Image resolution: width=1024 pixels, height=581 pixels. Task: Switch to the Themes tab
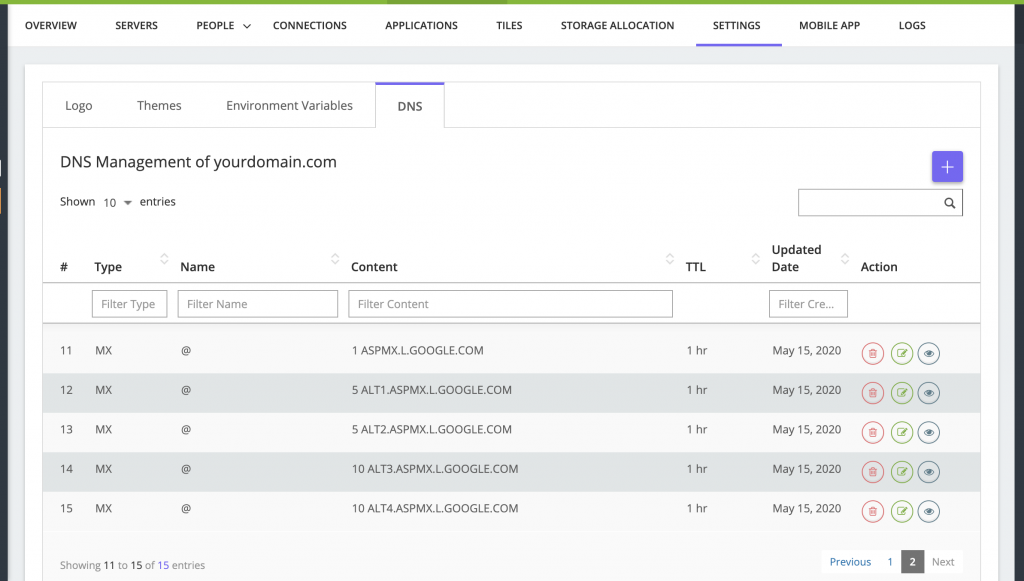click(159, 106)
